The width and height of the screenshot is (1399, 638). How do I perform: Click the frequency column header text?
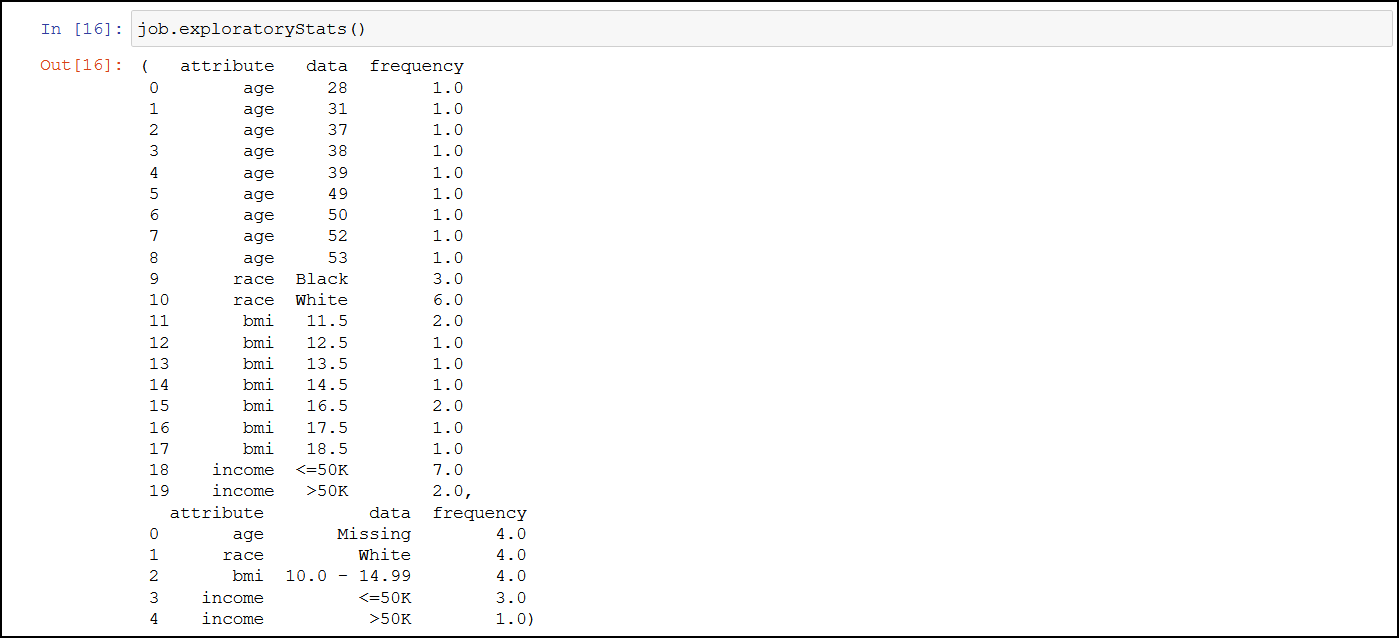click(x=417, y=65)
